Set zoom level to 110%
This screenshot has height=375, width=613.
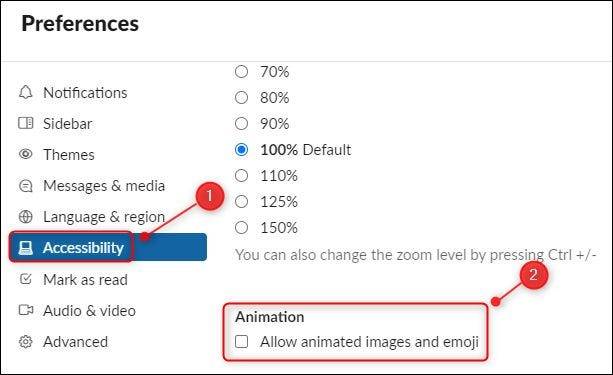tap(241, 176)
